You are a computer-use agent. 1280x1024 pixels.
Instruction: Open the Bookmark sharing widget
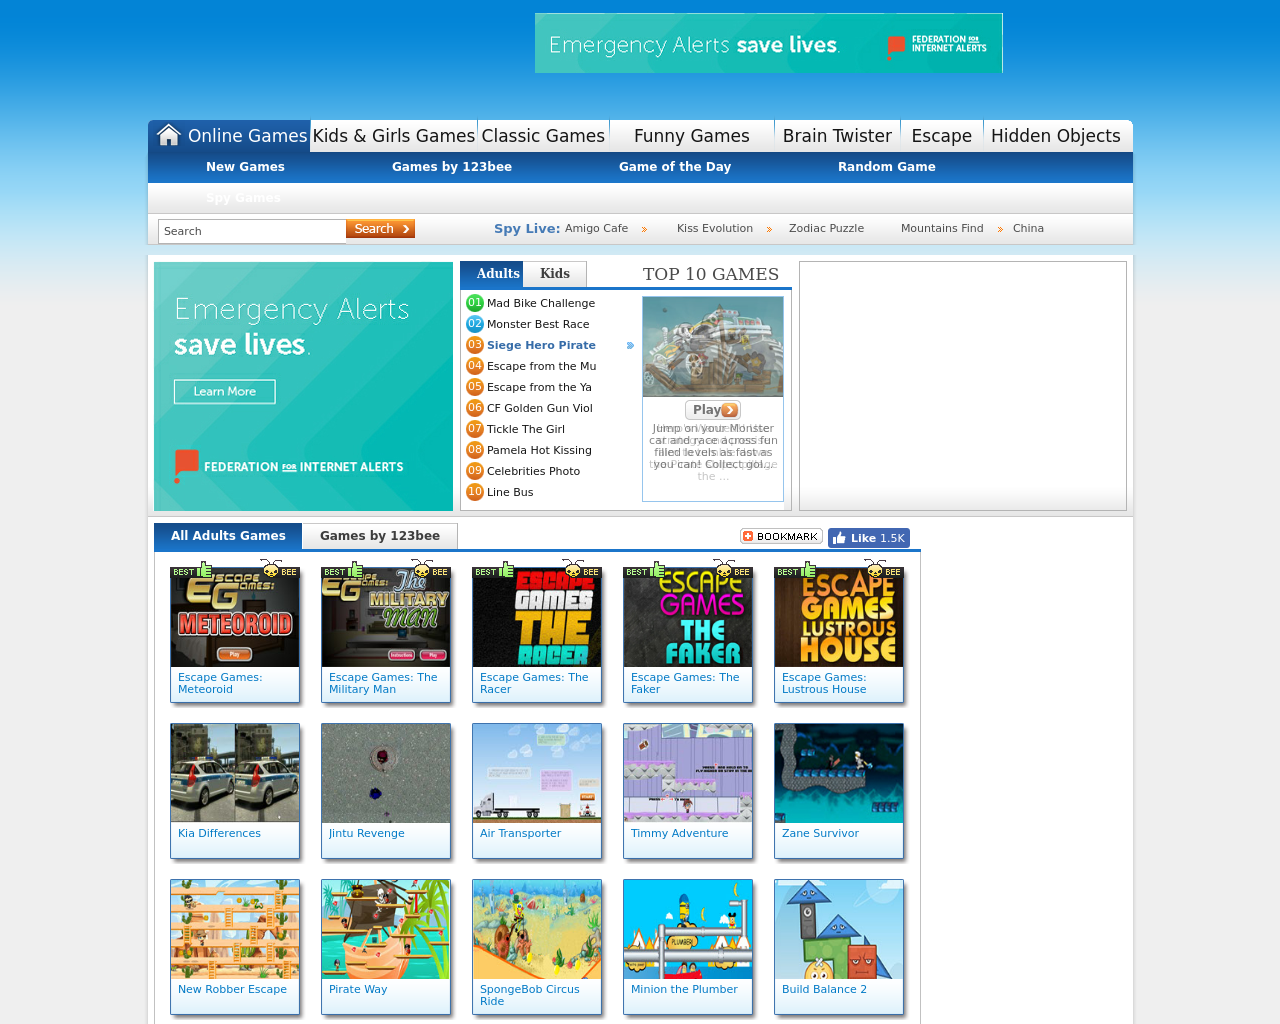click(780, 535)
